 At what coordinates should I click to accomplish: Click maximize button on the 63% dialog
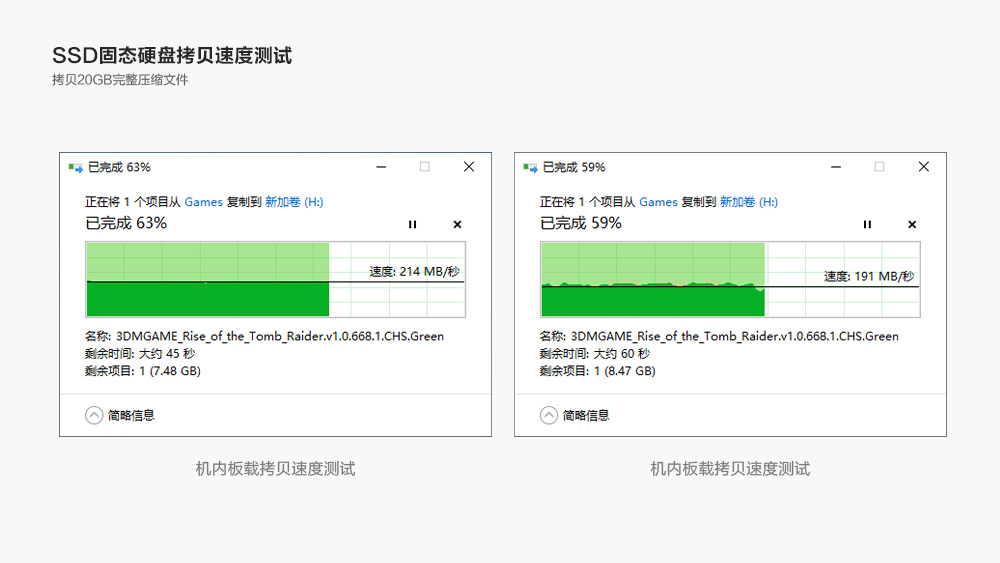(425, 167)
